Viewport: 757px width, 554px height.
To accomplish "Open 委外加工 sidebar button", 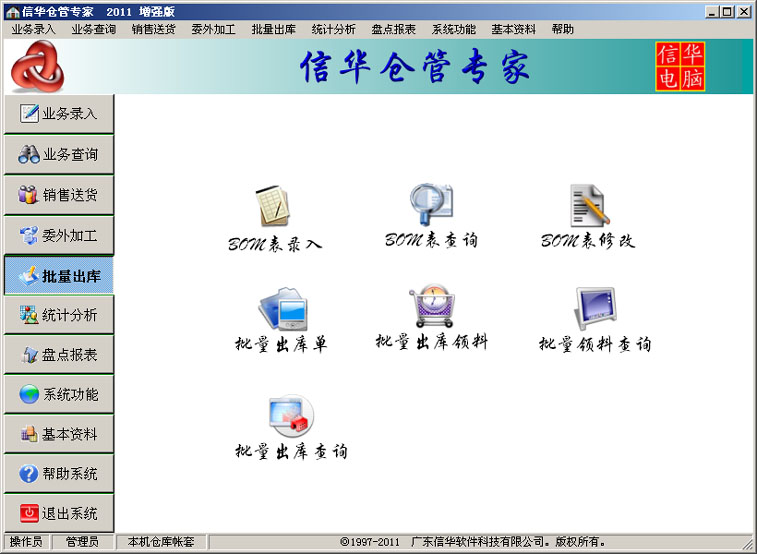I will coord(59,235).
